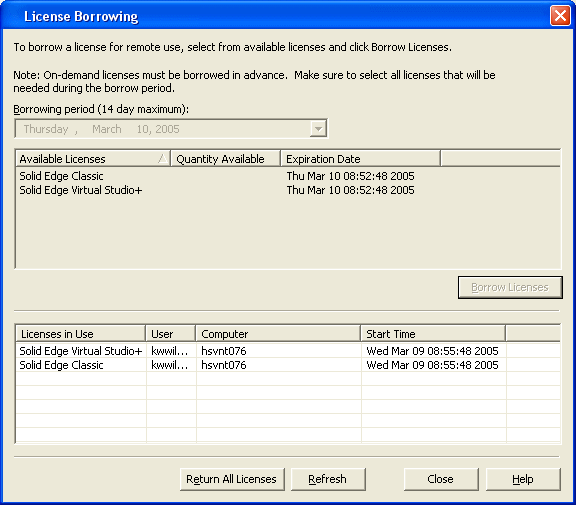Screen dimensions: 576x505
Task: Select Solid Edge Virtual Studio+ in available licenses
Action: (80, 190)
